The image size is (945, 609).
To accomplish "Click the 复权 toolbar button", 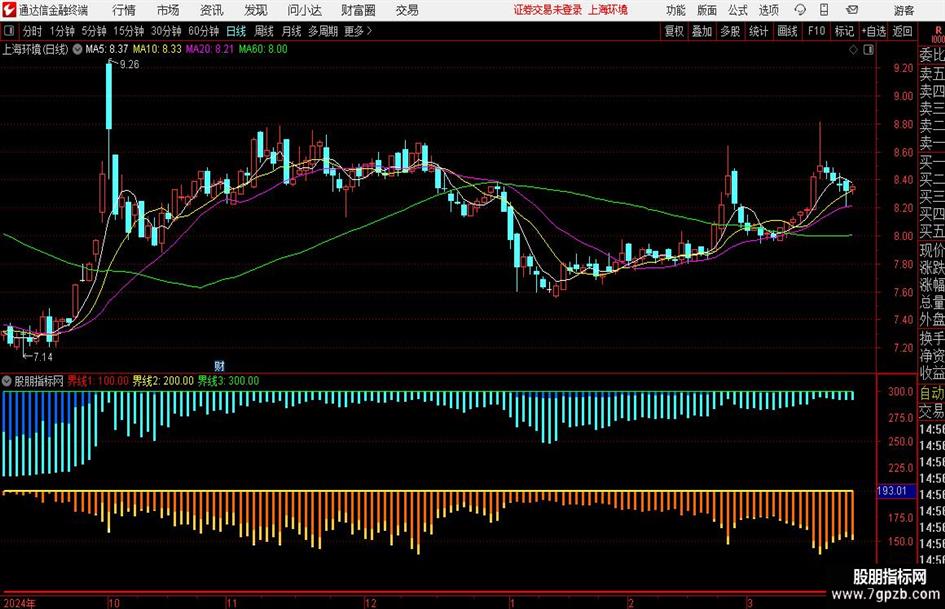I will pos(674,31).
